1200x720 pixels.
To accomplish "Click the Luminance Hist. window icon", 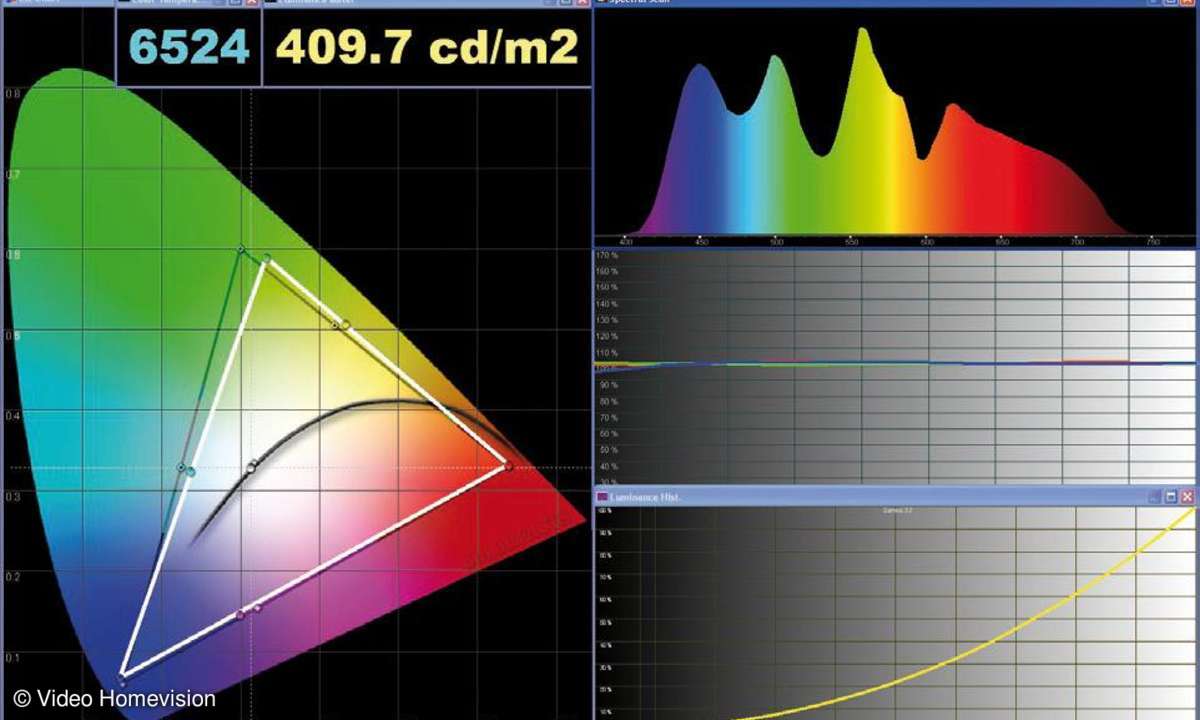I will point(602,496).
